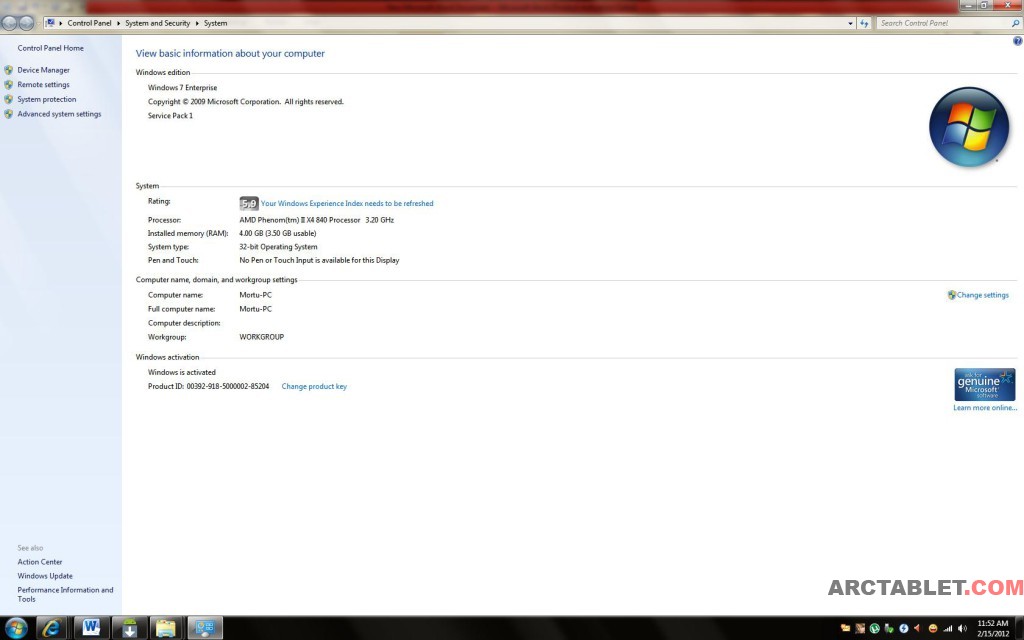
Task: Click the Show desktop button
Action: (1019, 628)
